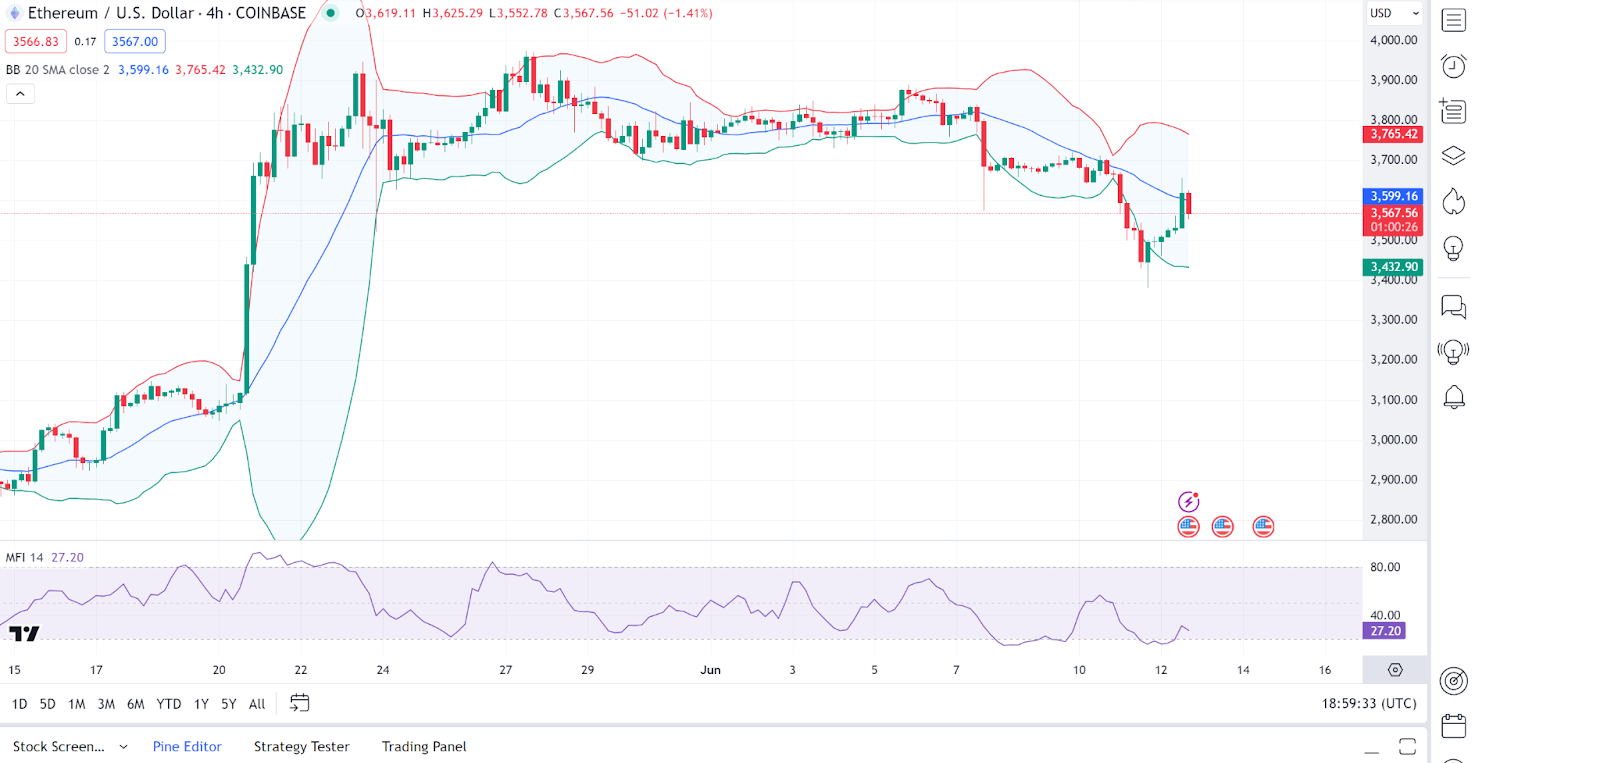Image resolution: width=1600 pixels, height=763 pixels.
Task: Open the Ideas light bulb icon
Action: click(1453, 248)
